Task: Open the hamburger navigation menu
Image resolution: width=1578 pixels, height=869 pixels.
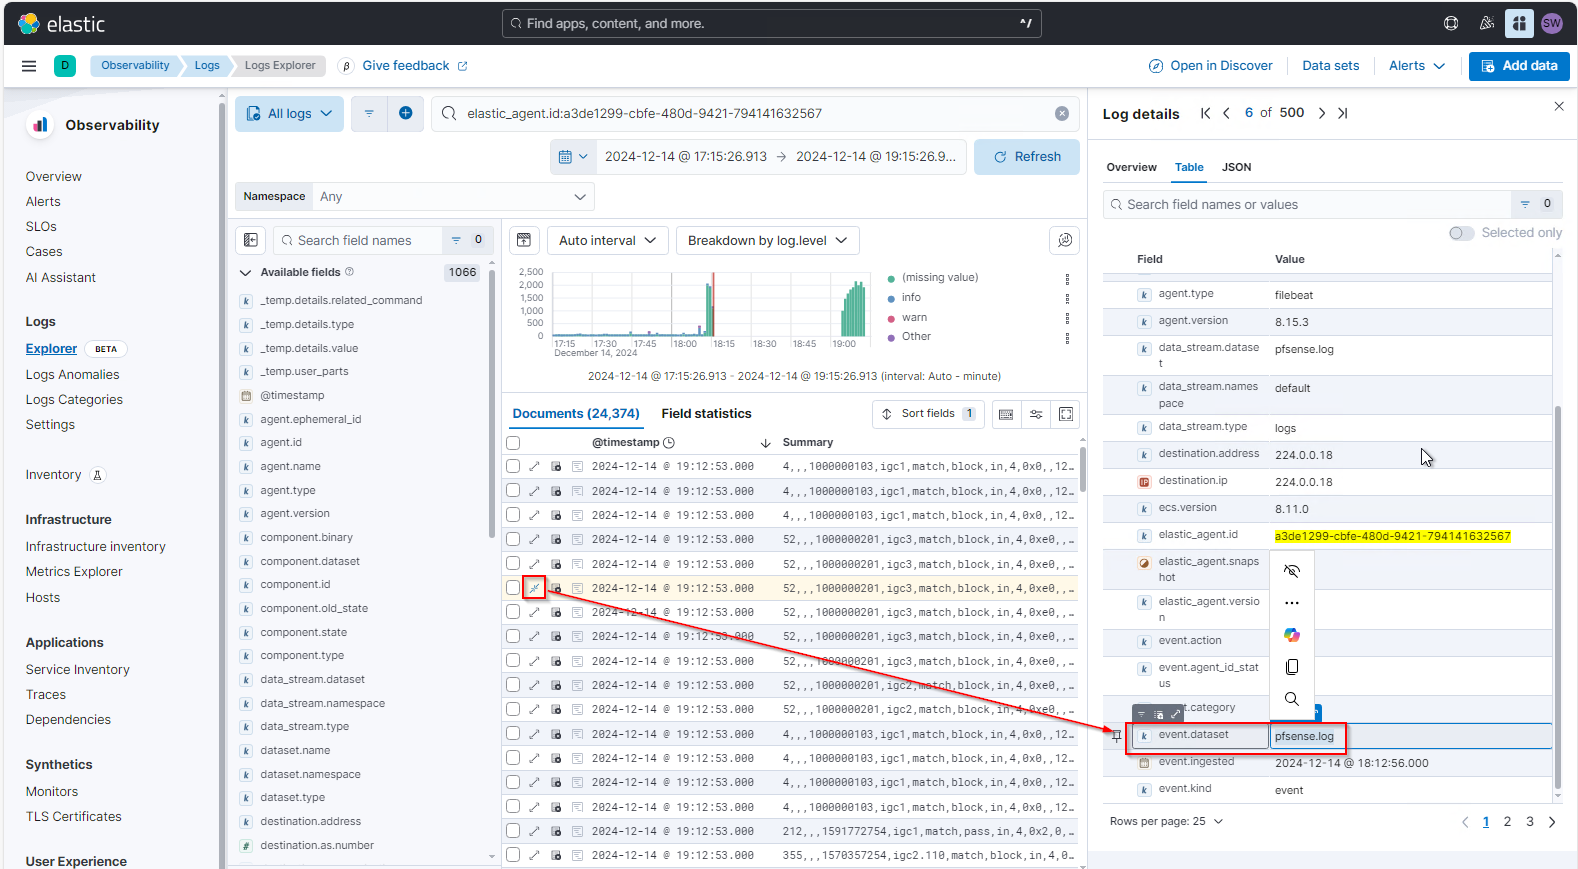Action: click(x=29, y=66)
